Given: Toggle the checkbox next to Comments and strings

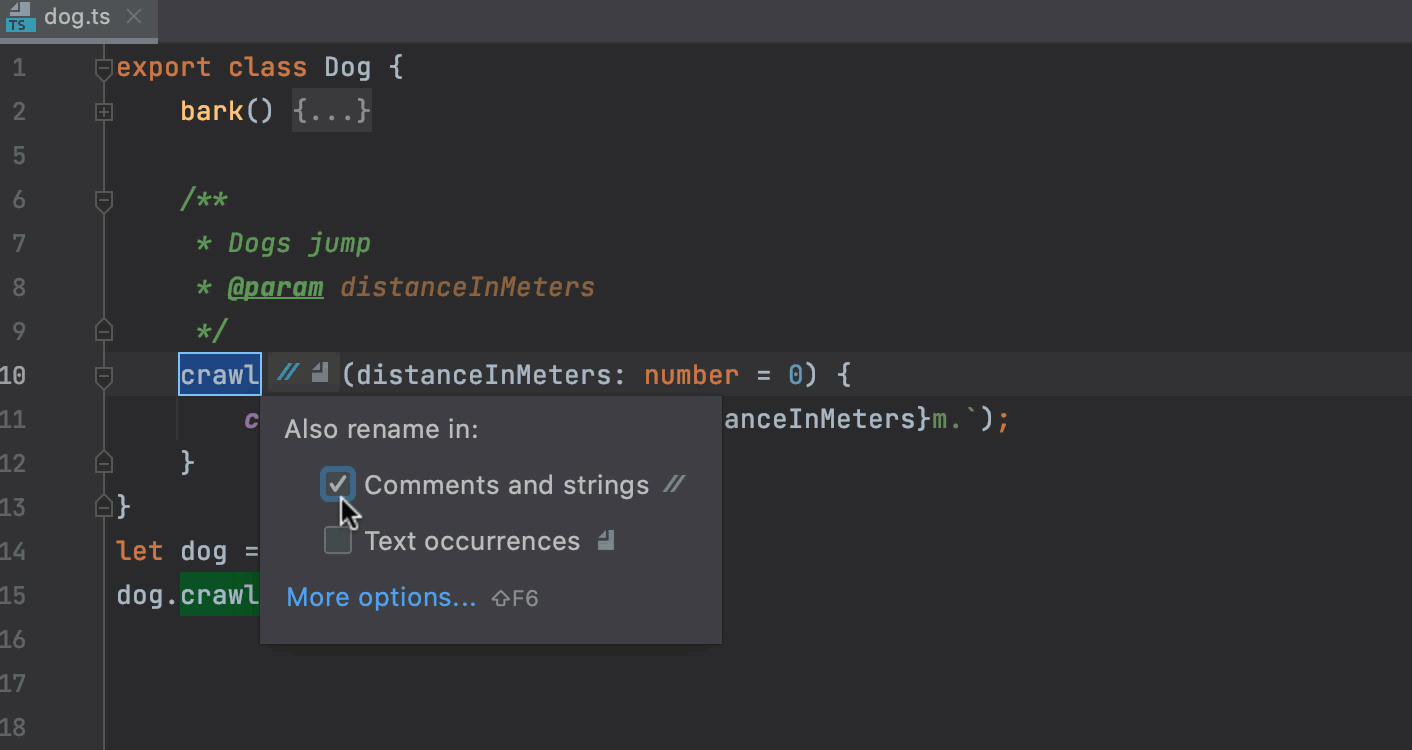Looking at the screenshot, I should point(338,484).
